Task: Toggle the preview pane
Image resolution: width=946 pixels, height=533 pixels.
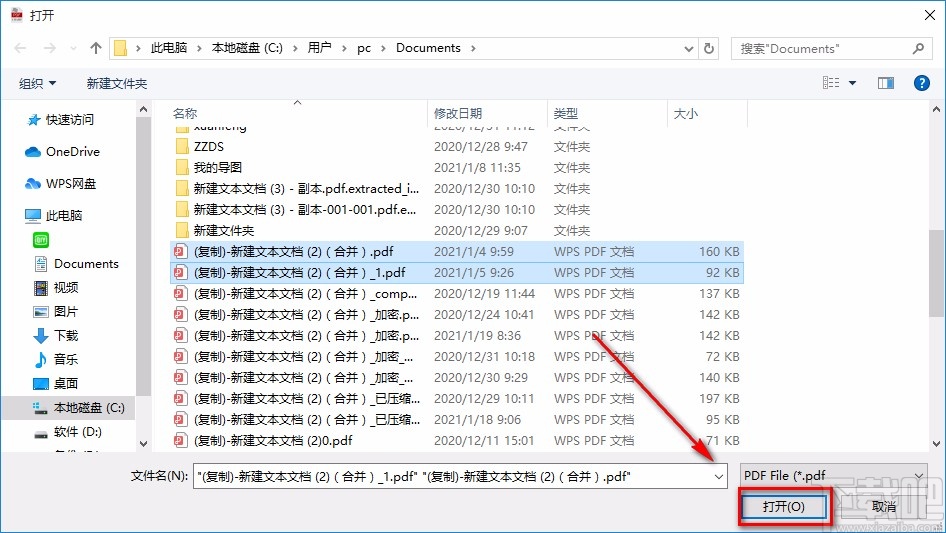Action: (886, 83)
